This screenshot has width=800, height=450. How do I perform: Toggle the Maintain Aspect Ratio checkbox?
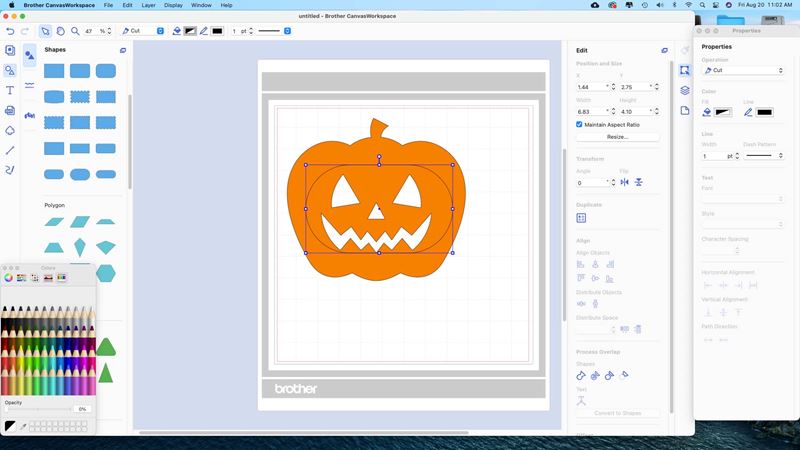(580, 124)
